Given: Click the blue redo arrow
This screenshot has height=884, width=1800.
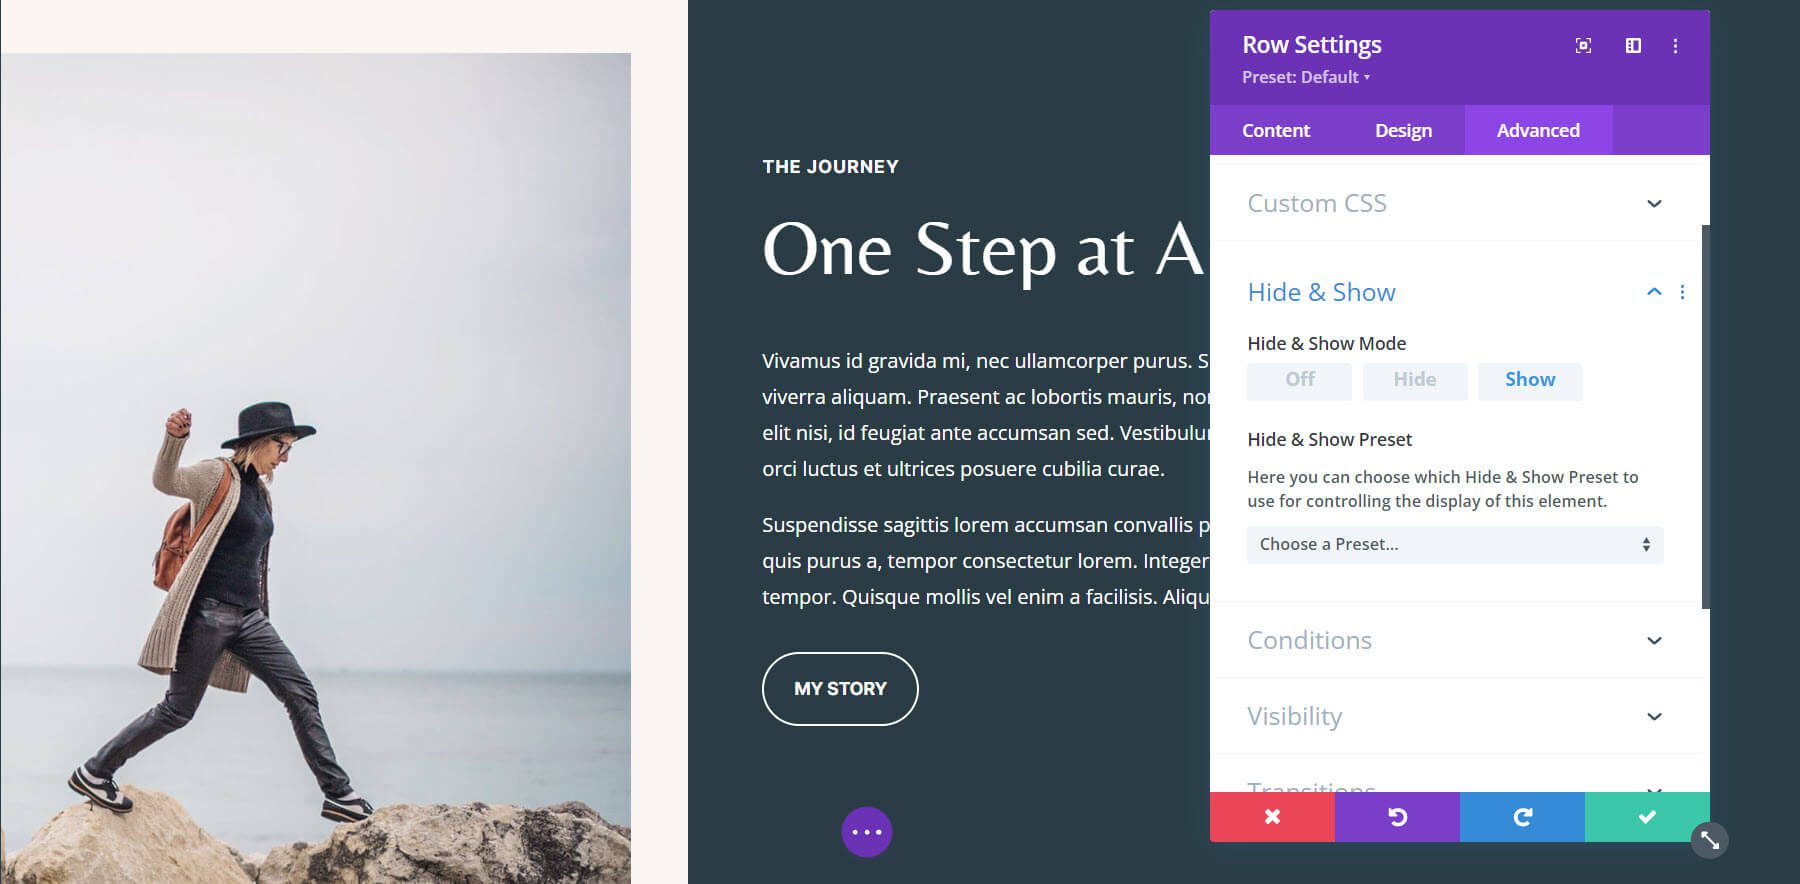Looking at the screenshot, I should click(x=1522, y=817).
